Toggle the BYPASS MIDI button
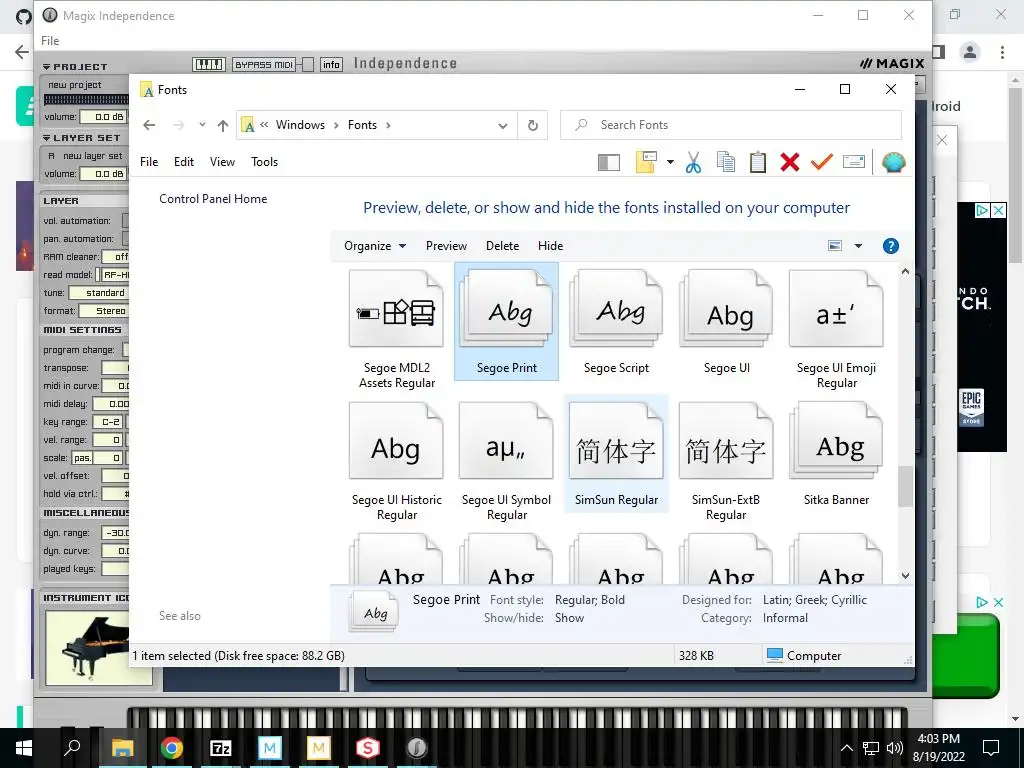This screenshot has height=768, width=1024. (264, 64)
